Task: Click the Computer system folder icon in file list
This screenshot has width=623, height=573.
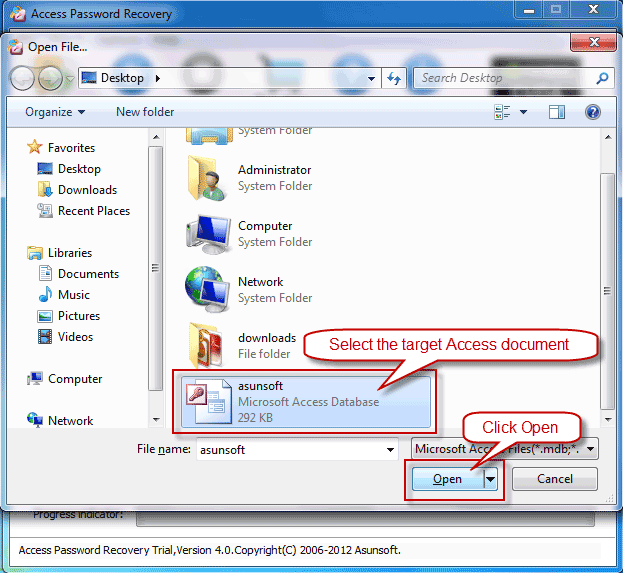Action: click(x=208, y=234)
